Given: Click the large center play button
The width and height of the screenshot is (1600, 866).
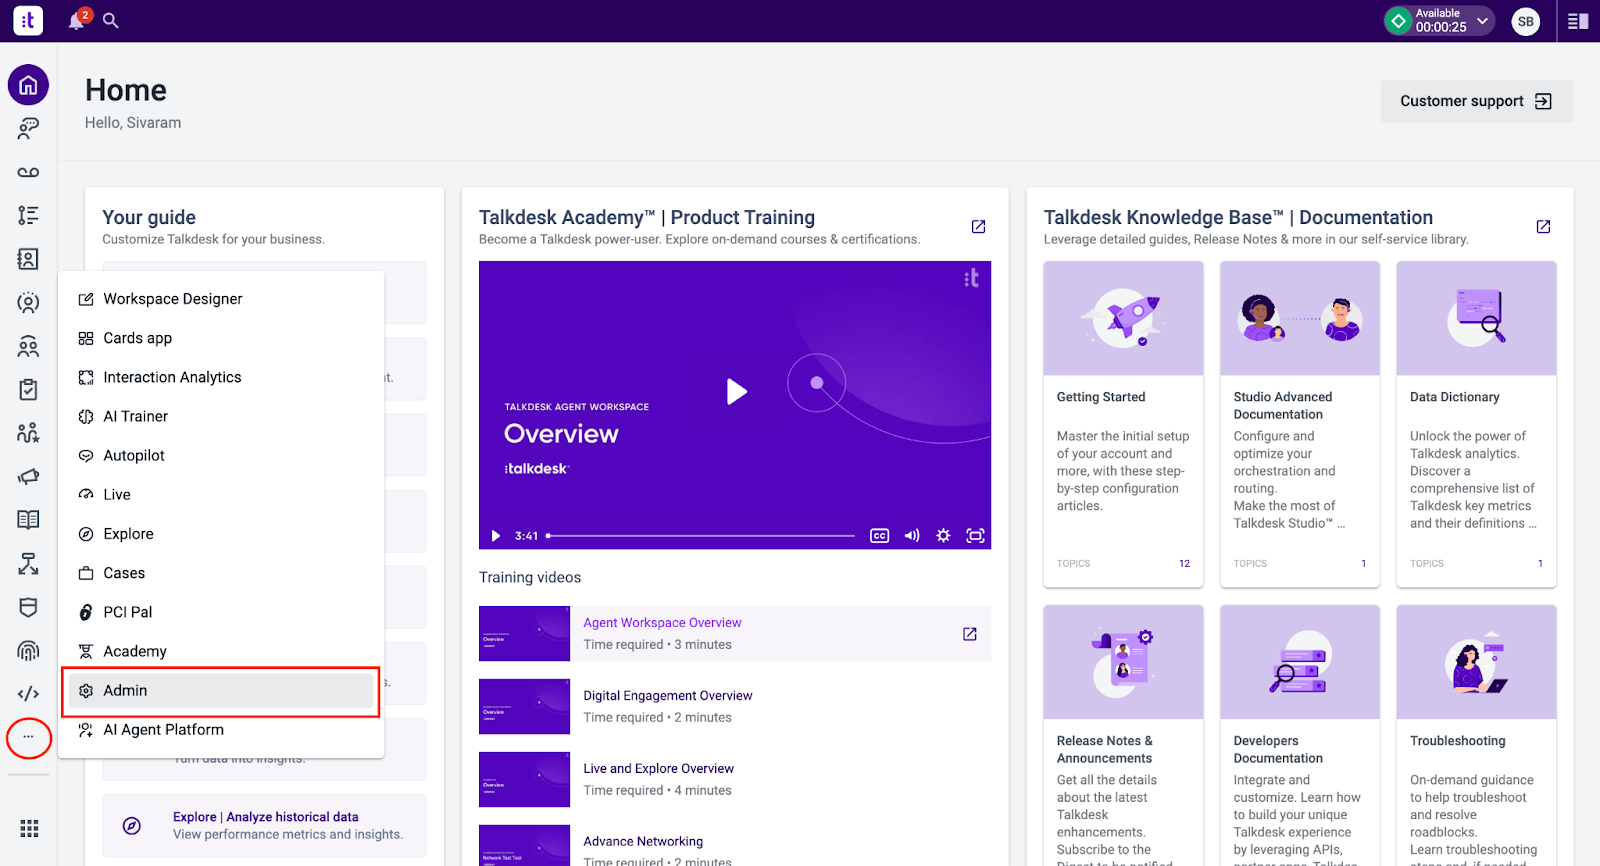Looking at the screenshot, I should 737,391.
